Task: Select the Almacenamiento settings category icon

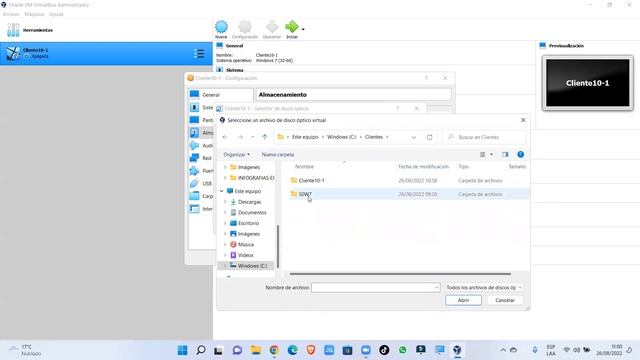Action: pyautogui.click(x=195, y=133)
